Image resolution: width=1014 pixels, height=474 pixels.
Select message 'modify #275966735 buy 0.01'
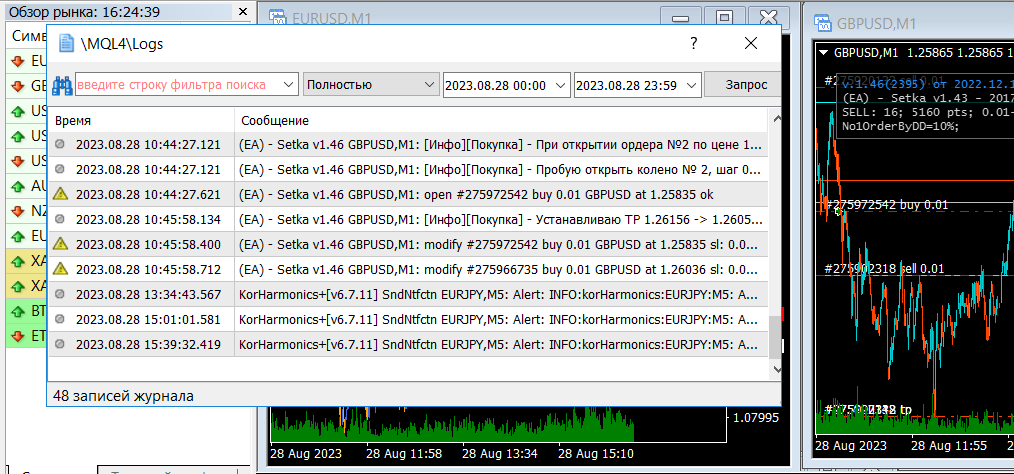pyautogui.click(x=501, y=269)
